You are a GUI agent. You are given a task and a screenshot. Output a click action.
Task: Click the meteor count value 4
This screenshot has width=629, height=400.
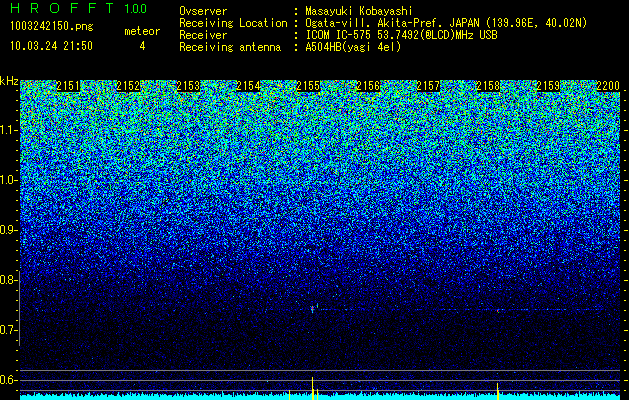tap(142, 46)
